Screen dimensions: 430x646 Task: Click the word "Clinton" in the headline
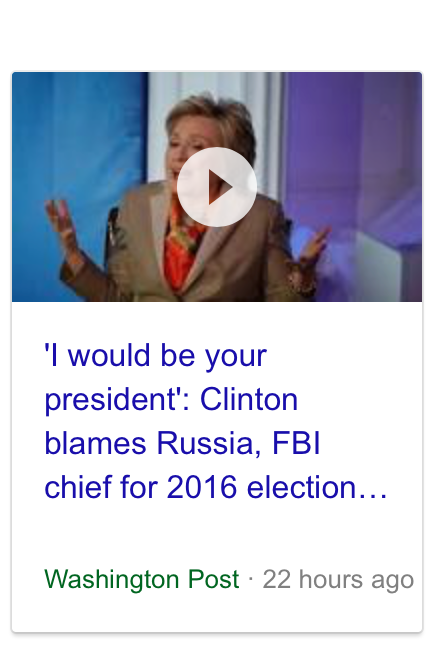(249, 400)
